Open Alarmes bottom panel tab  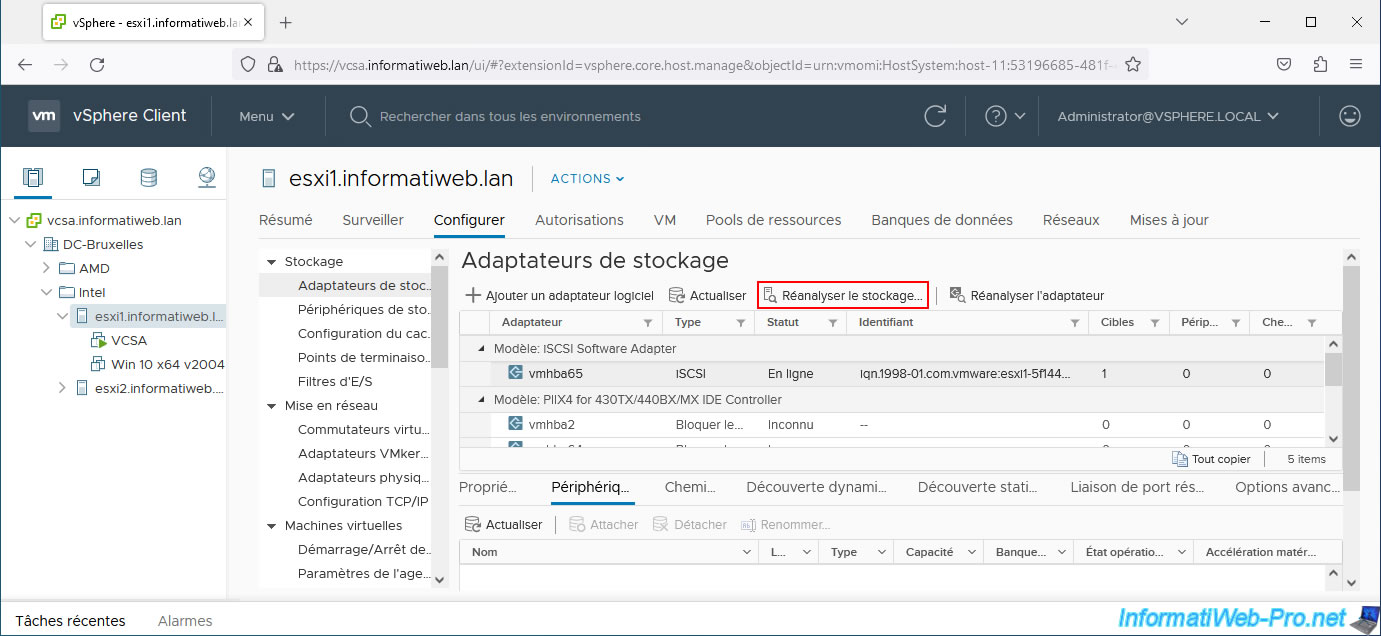click(185, 621)
